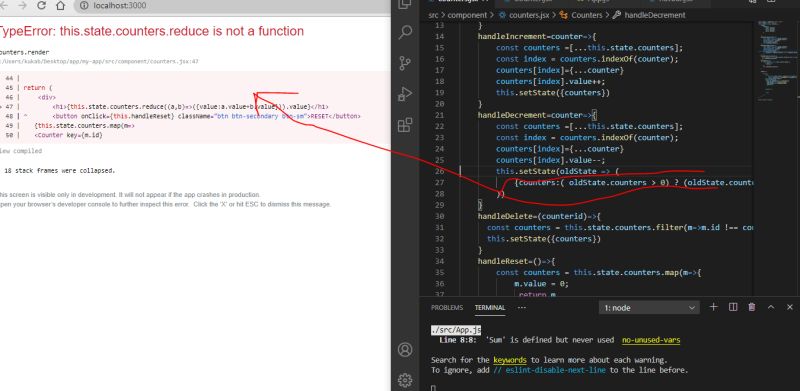Viewport: 800px width, 391px height.
Task: Open the Accounts menu in the activity bar
Action: click(x=405, y=350)
